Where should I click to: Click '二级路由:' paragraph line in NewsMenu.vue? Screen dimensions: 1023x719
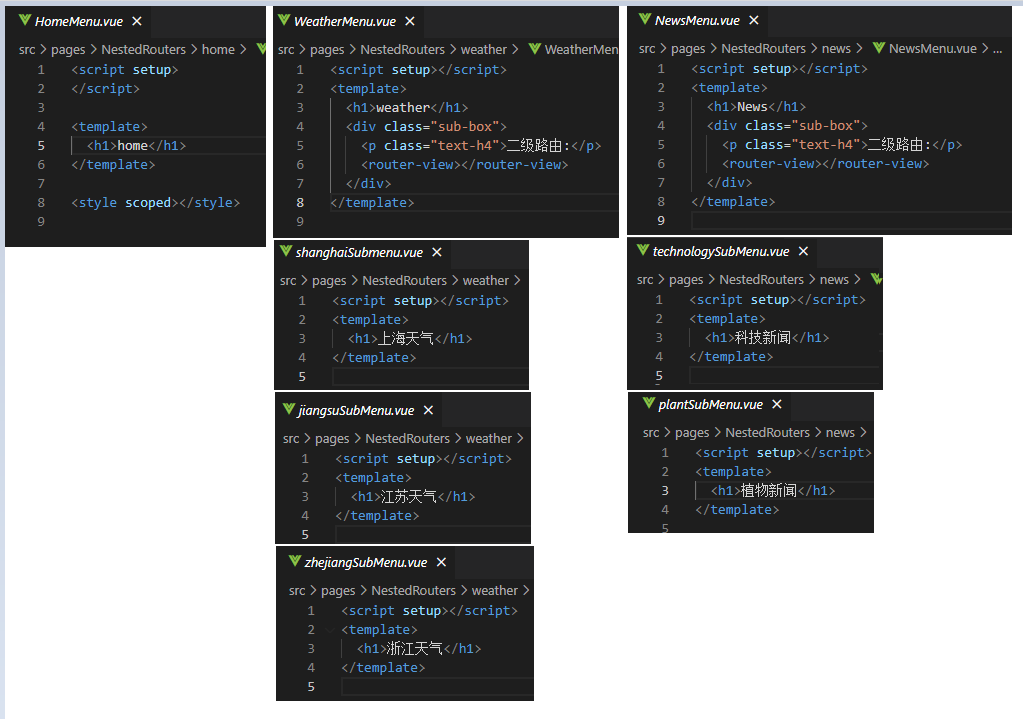tap(842, 145)
